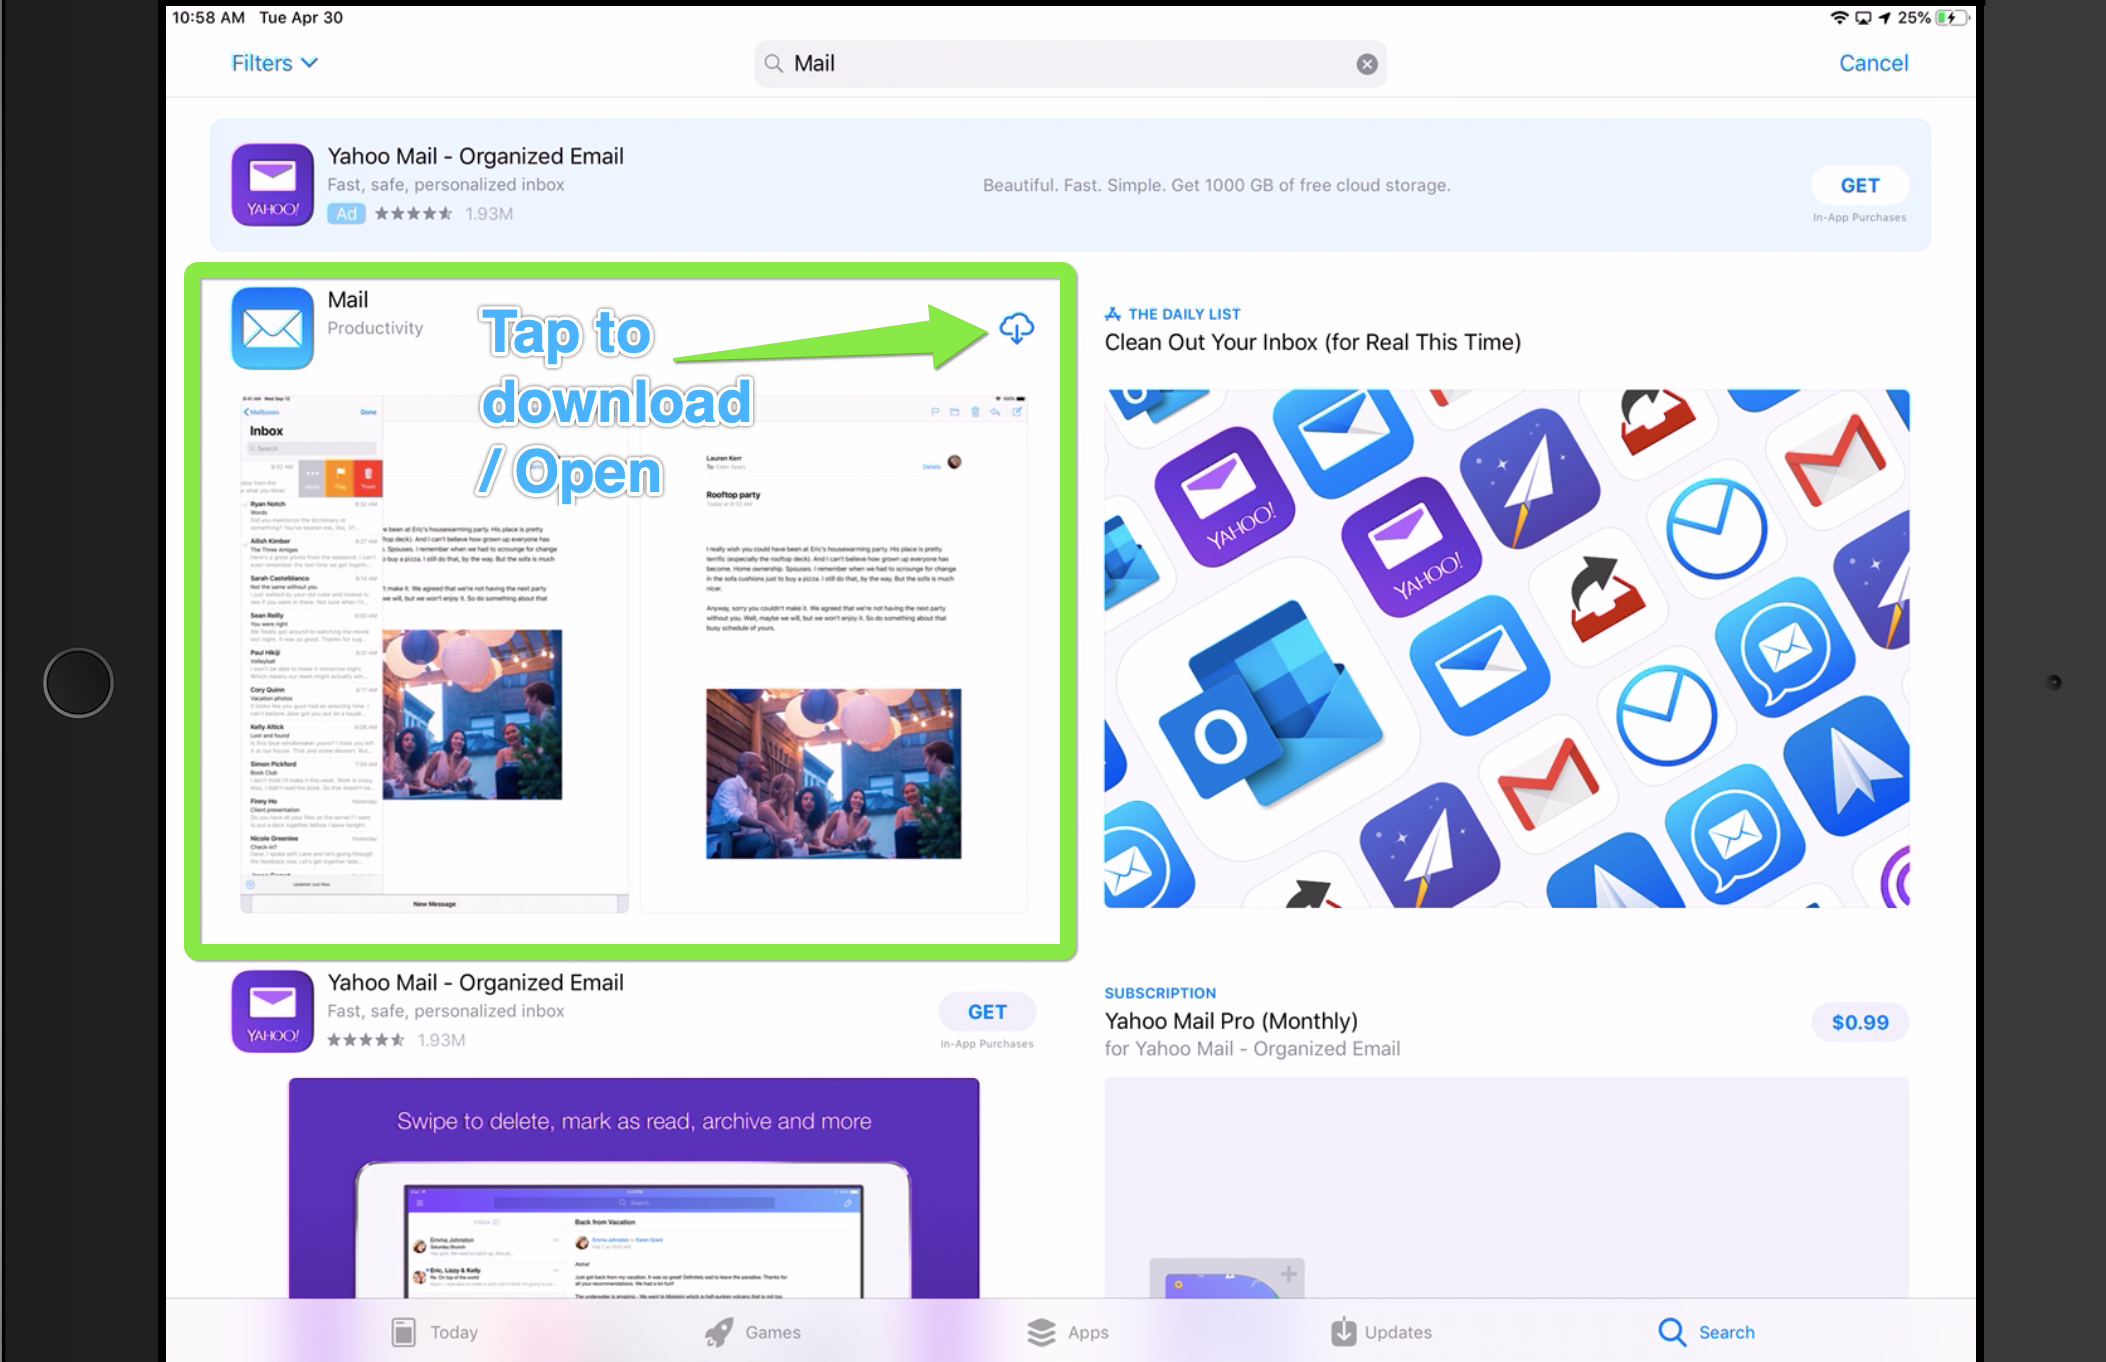
Task: Open The Daily List story label
Action: (1172, 314)
